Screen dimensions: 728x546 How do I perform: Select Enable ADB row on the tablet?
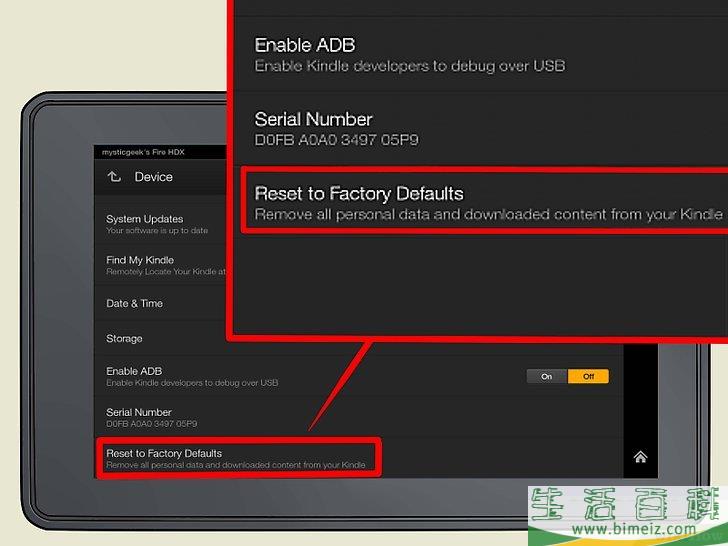[358, 377]
